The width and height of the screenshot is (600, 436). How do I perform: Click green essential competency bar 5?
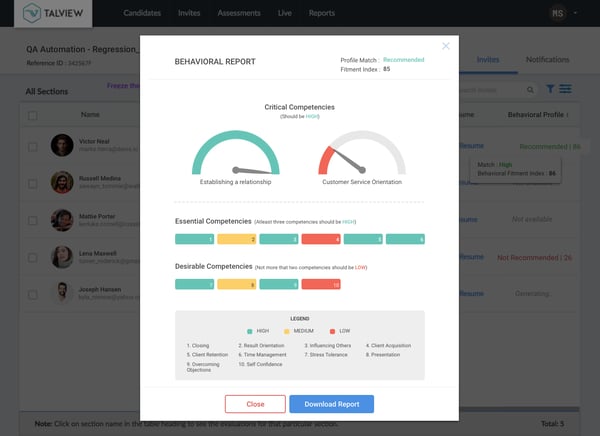pos(363,239)
